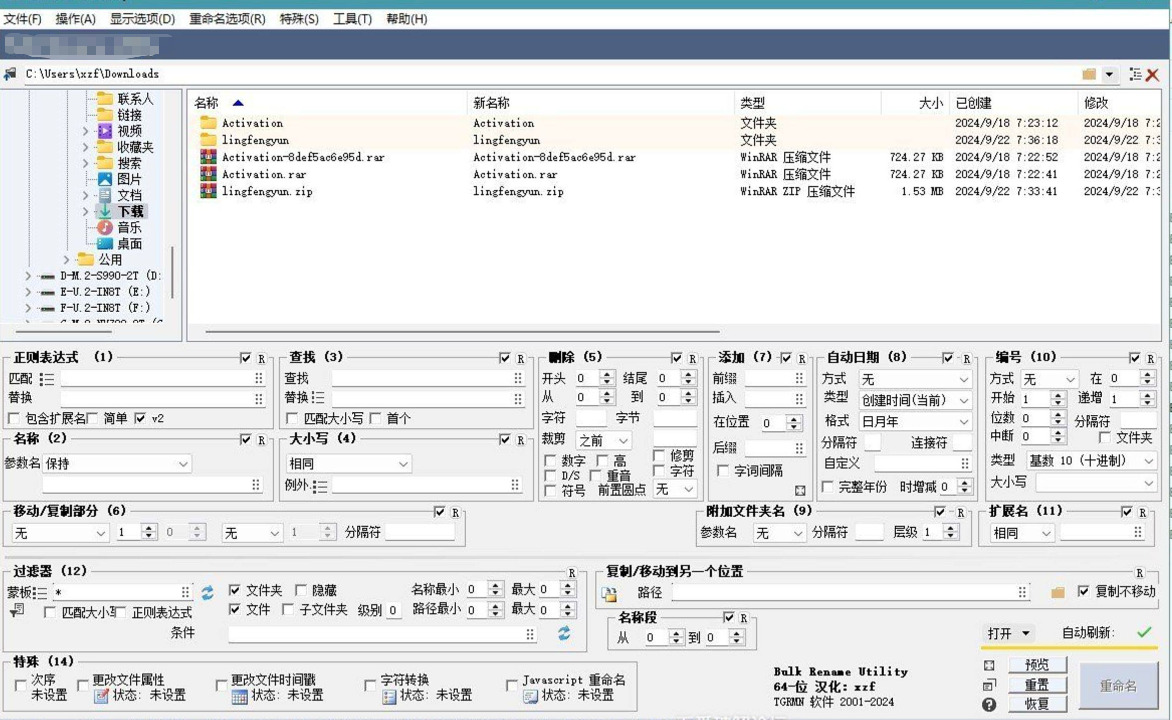The image size is (1172, 720).
Task: Click the R reset icon of 过滤器 (12)
Action: coord(572,573)
